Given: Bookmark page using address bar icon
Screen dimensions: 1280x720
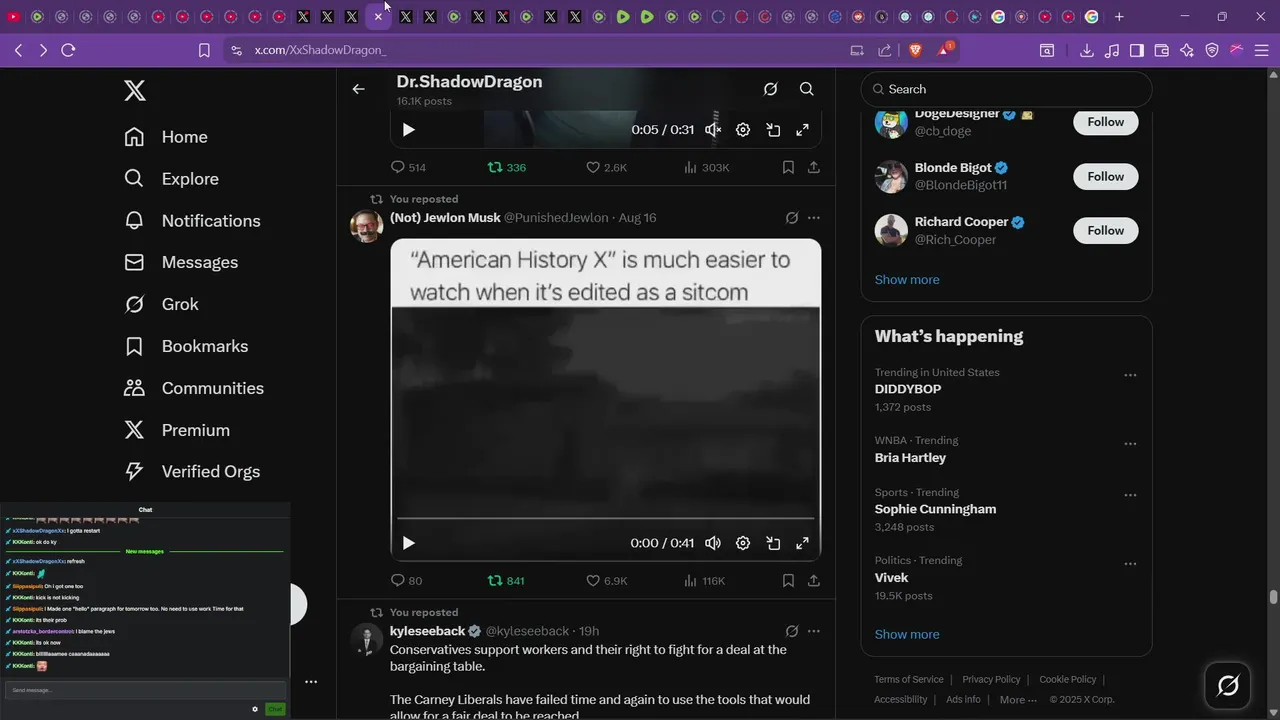Looking at the screenshot, I should point(204,50).
